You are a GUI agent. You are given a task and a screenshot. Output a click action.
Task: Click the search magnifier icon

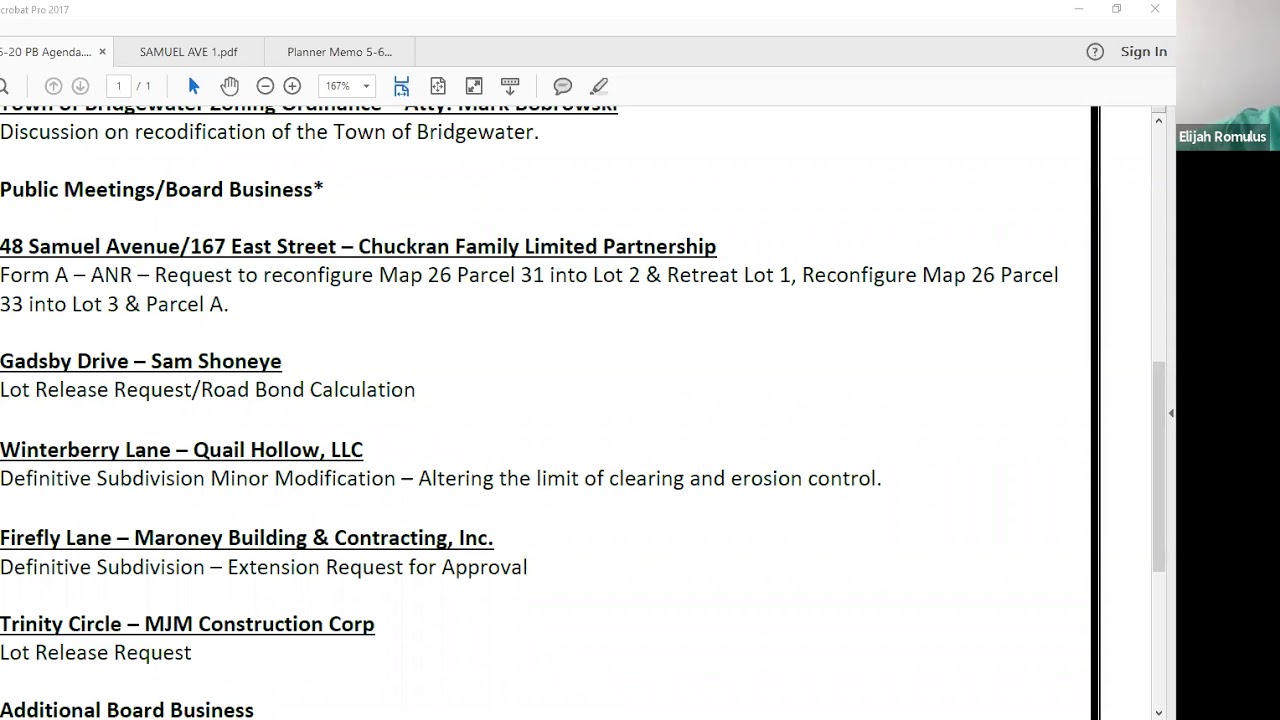3,86
